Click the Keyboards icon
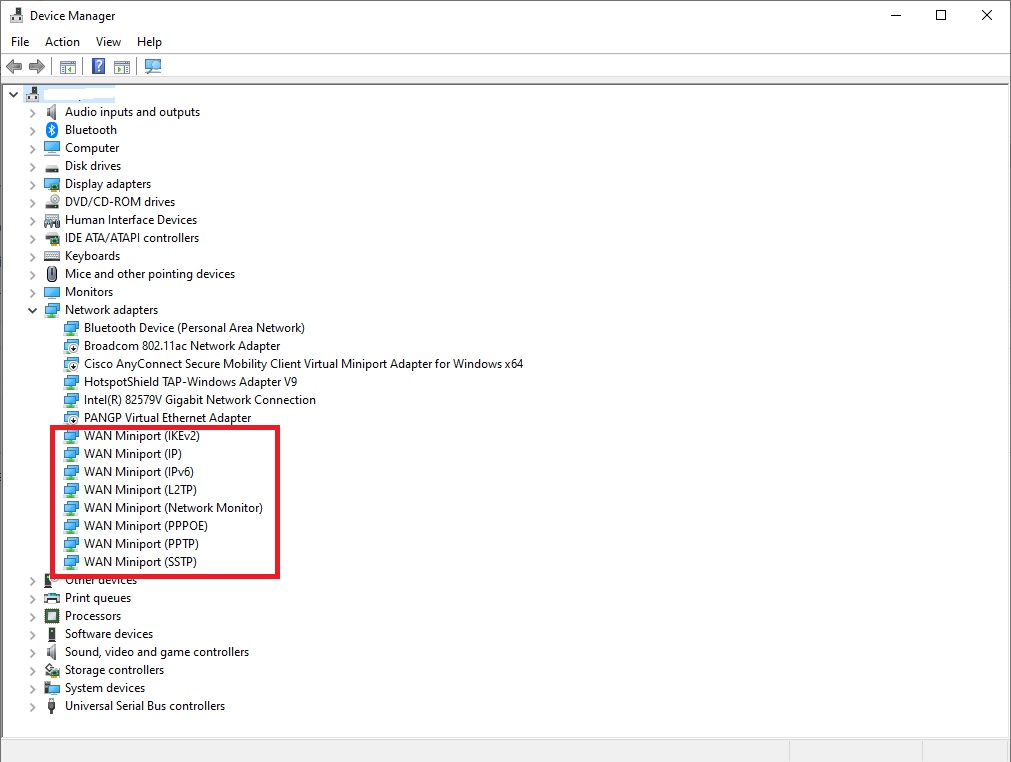This screenshot has height=762, width=1011. tap(52, 256)
